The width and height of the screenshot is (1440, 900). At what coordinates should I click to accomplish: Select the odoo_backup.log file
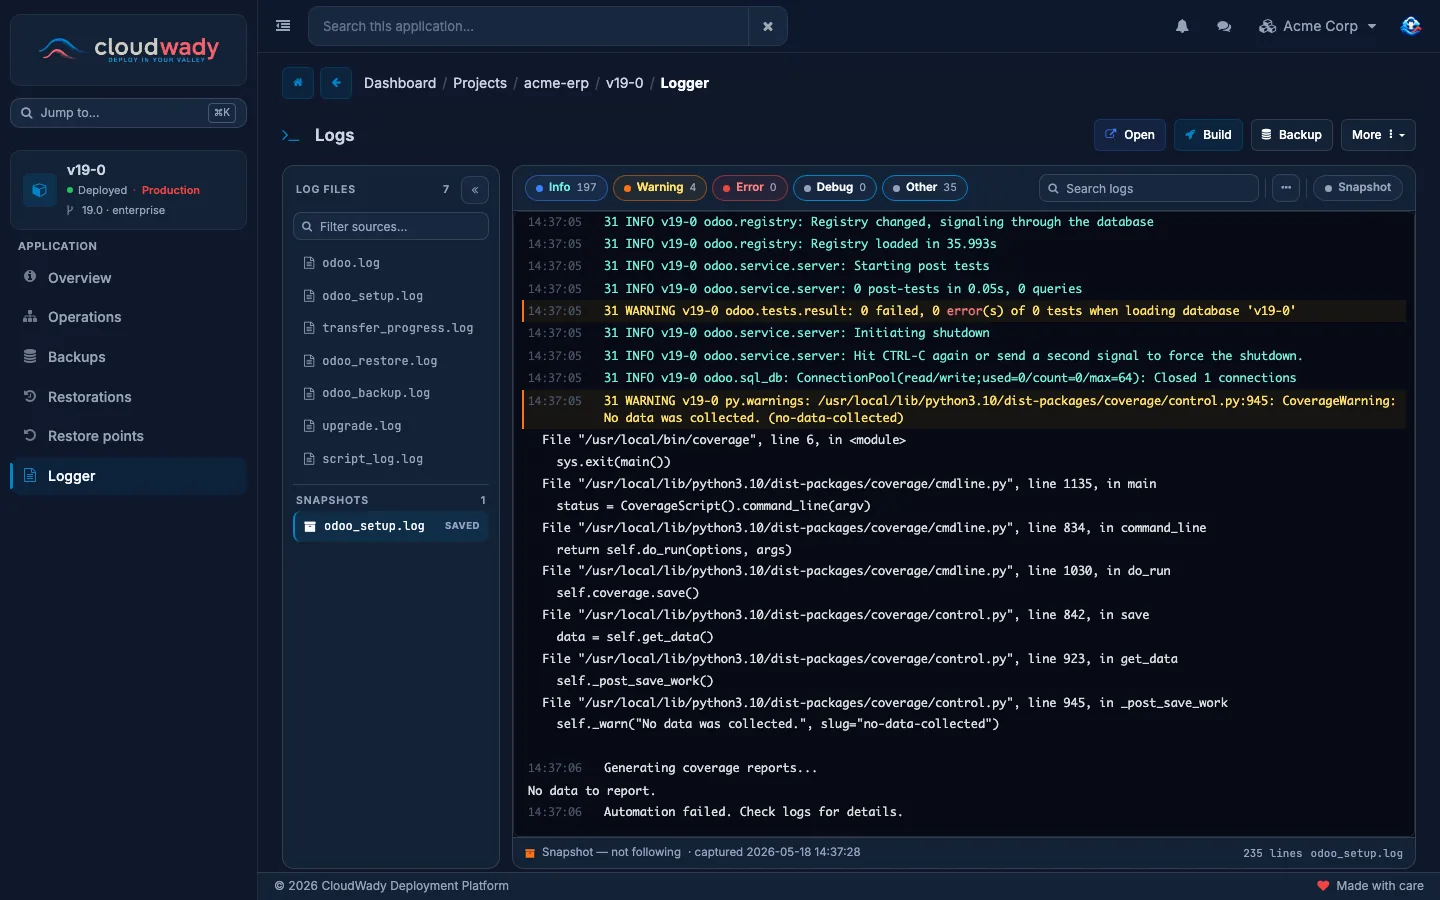pos(391,393)
